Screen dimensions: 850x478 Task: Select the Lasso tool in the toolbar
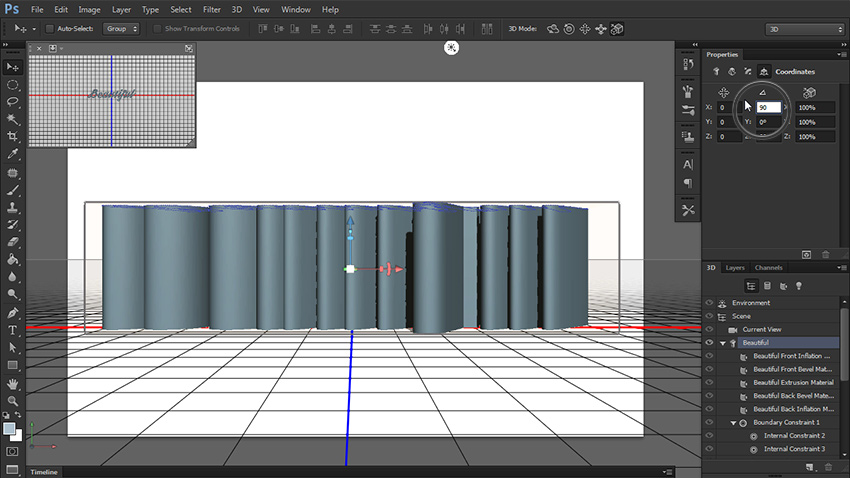tap(13, 101)
